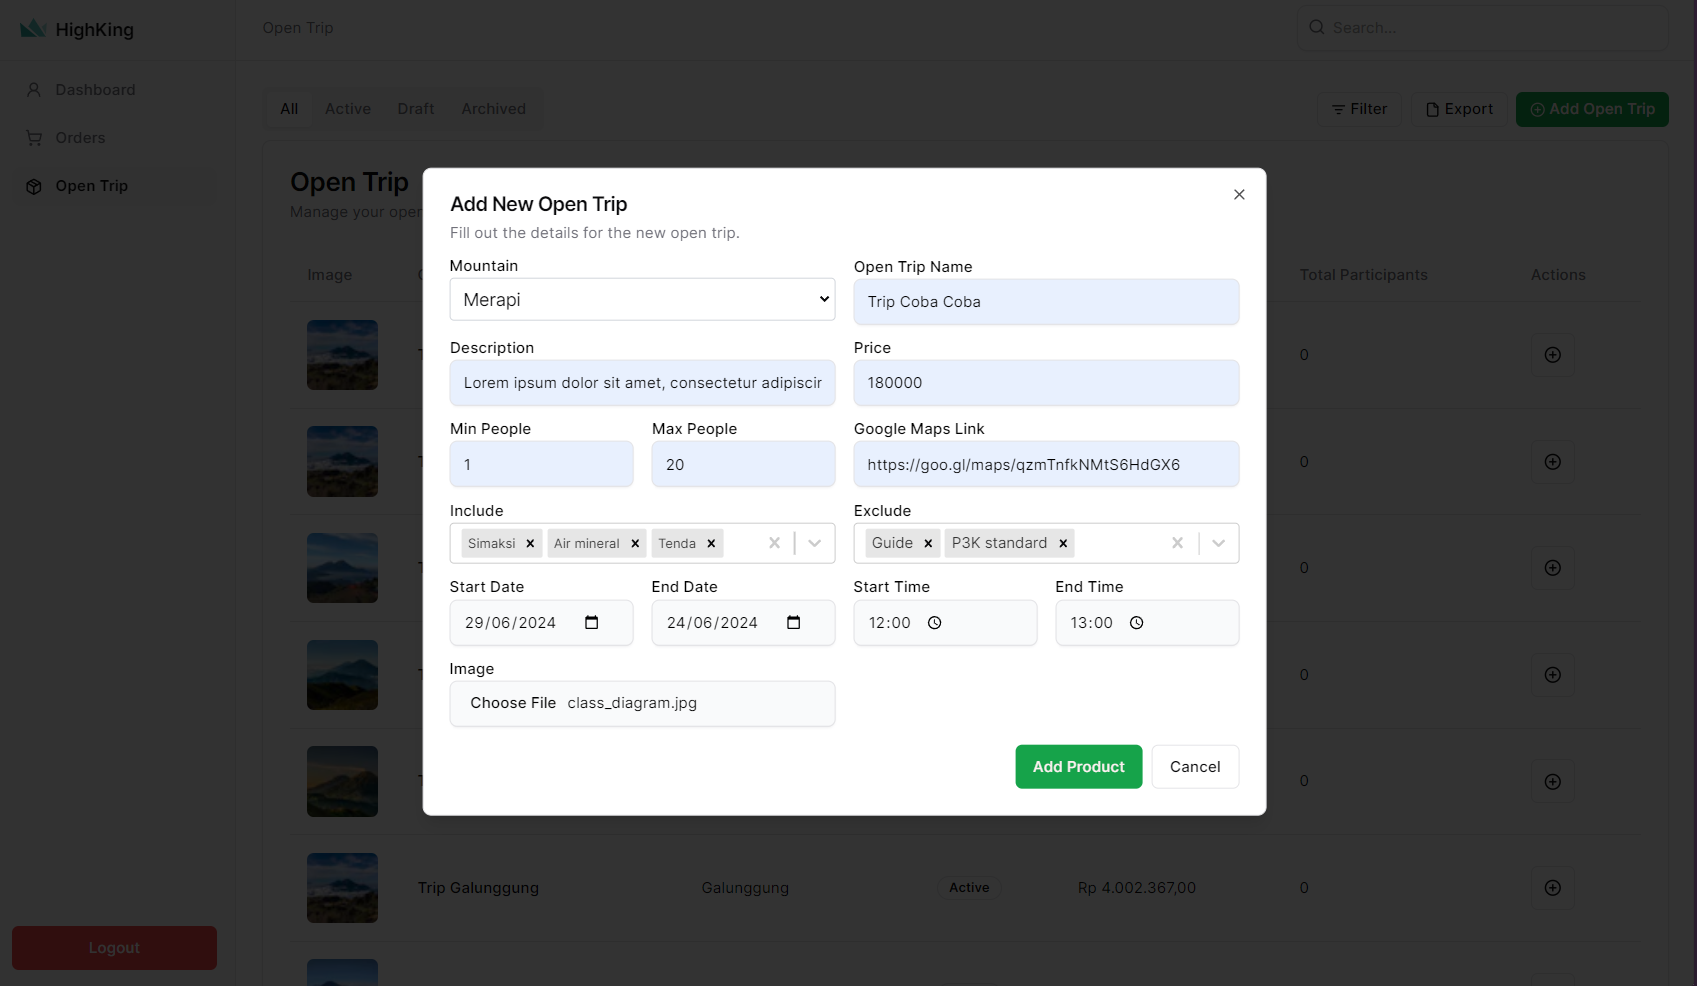Open the Start Date calendar picker
Viewport: 1697px width, 986px height.
click(592, 623)
